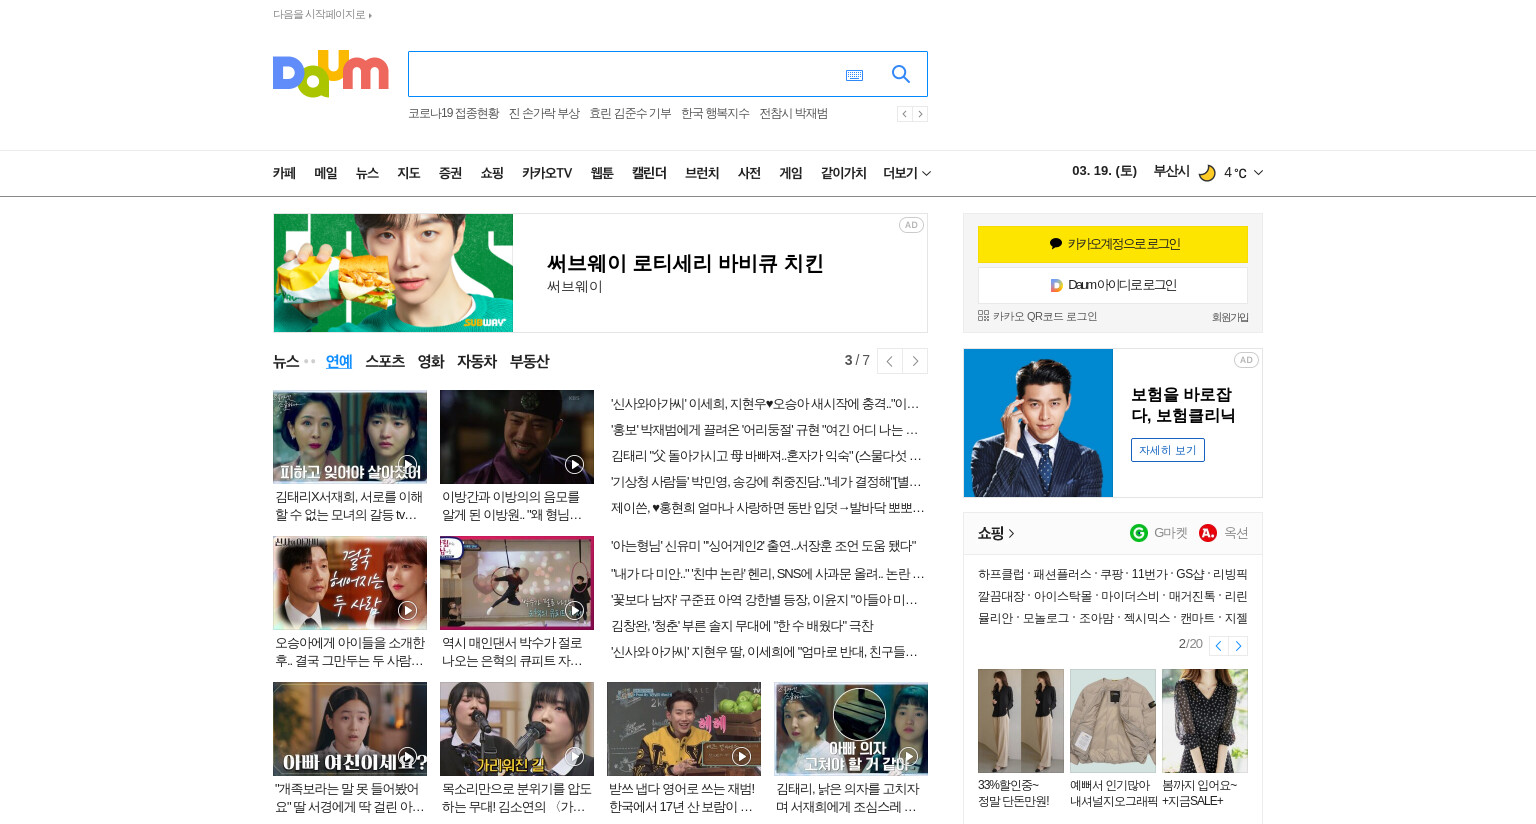The image size is (1536, 824).
Task: Open the floral dress shopping thumbnail
Action: (1205, 721)
